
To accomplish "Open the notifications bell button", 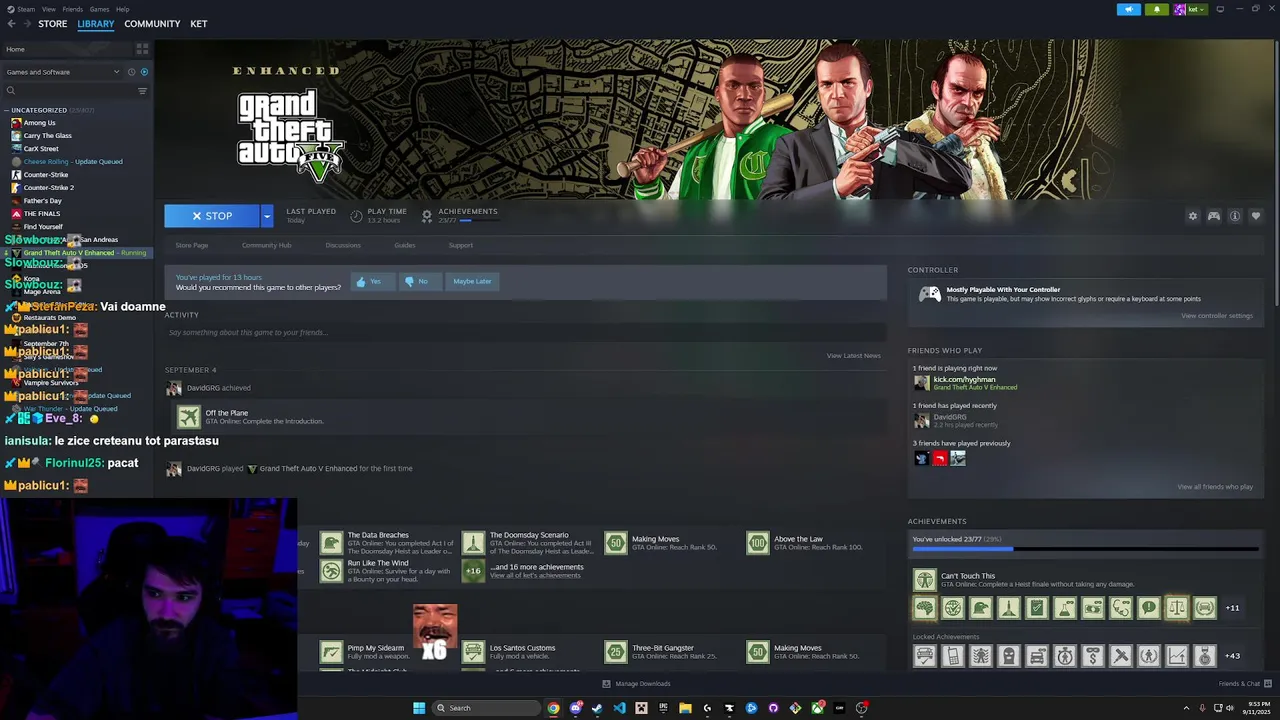I will click(x=1157, y=9).
